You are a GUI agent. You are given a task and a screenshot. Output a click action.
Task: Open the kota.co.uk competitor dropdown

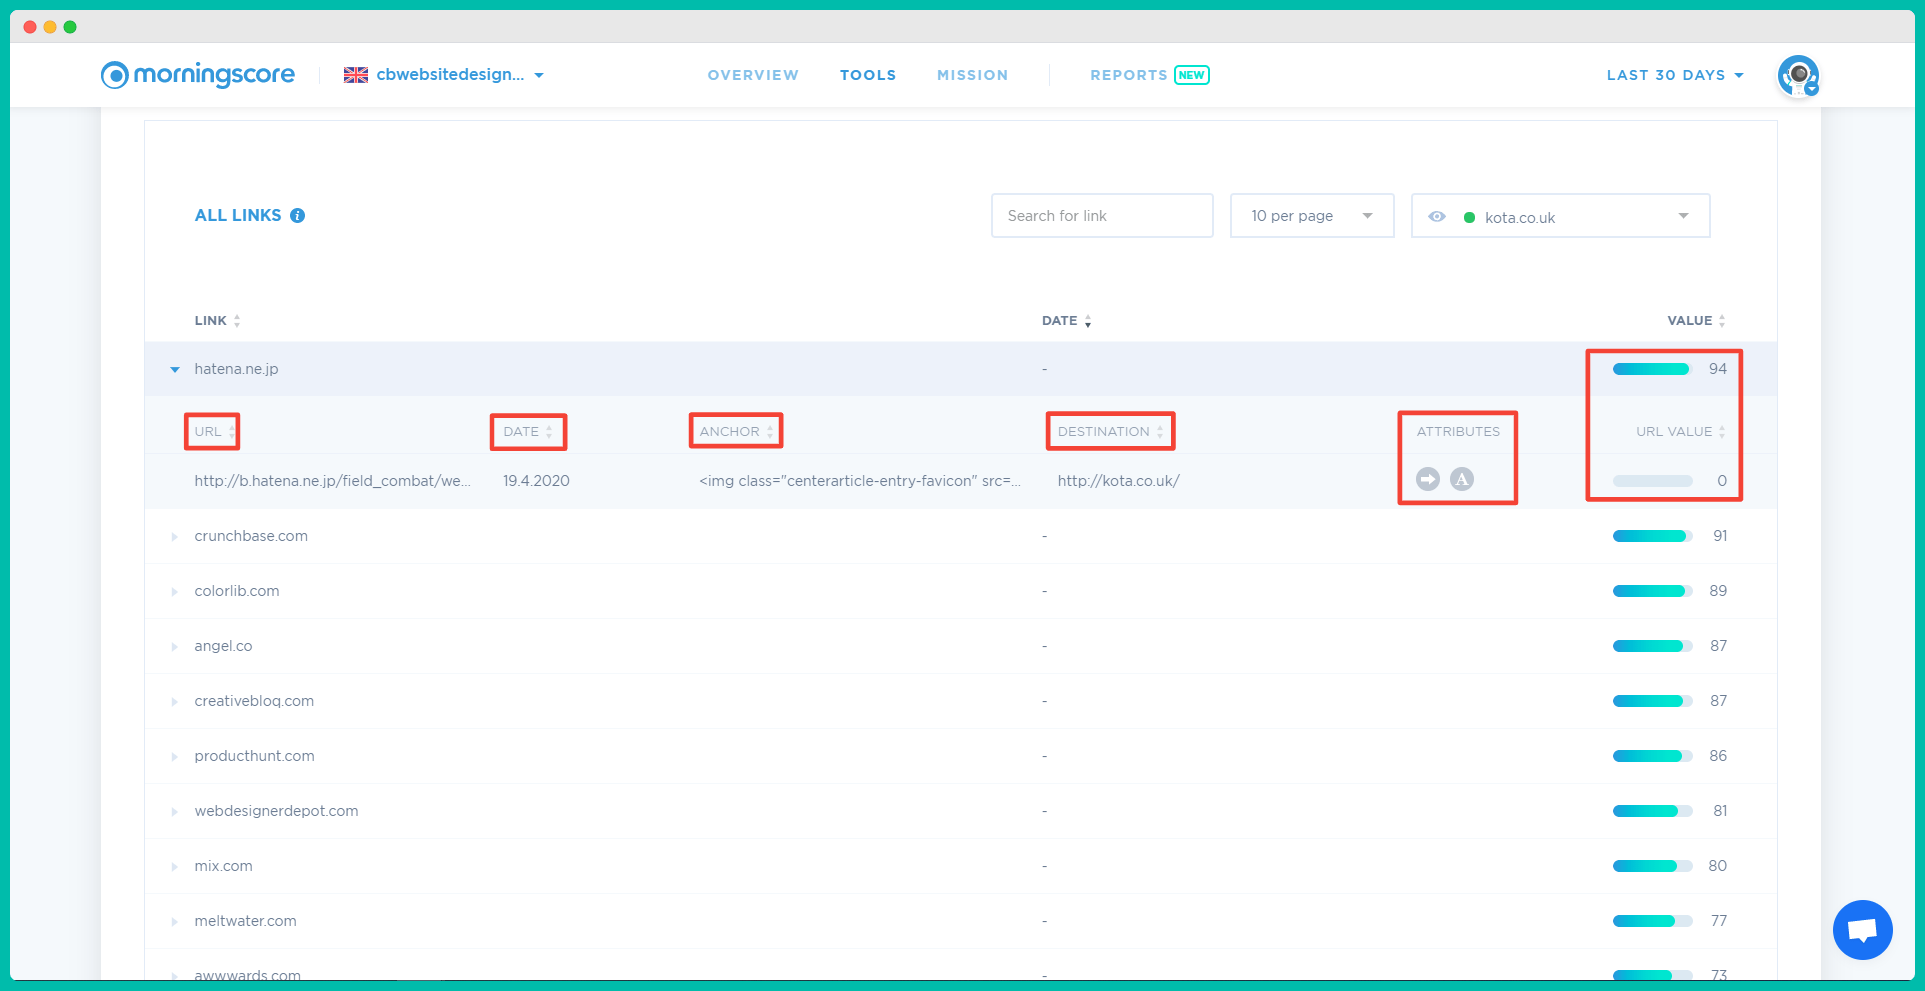(1560, 216)
